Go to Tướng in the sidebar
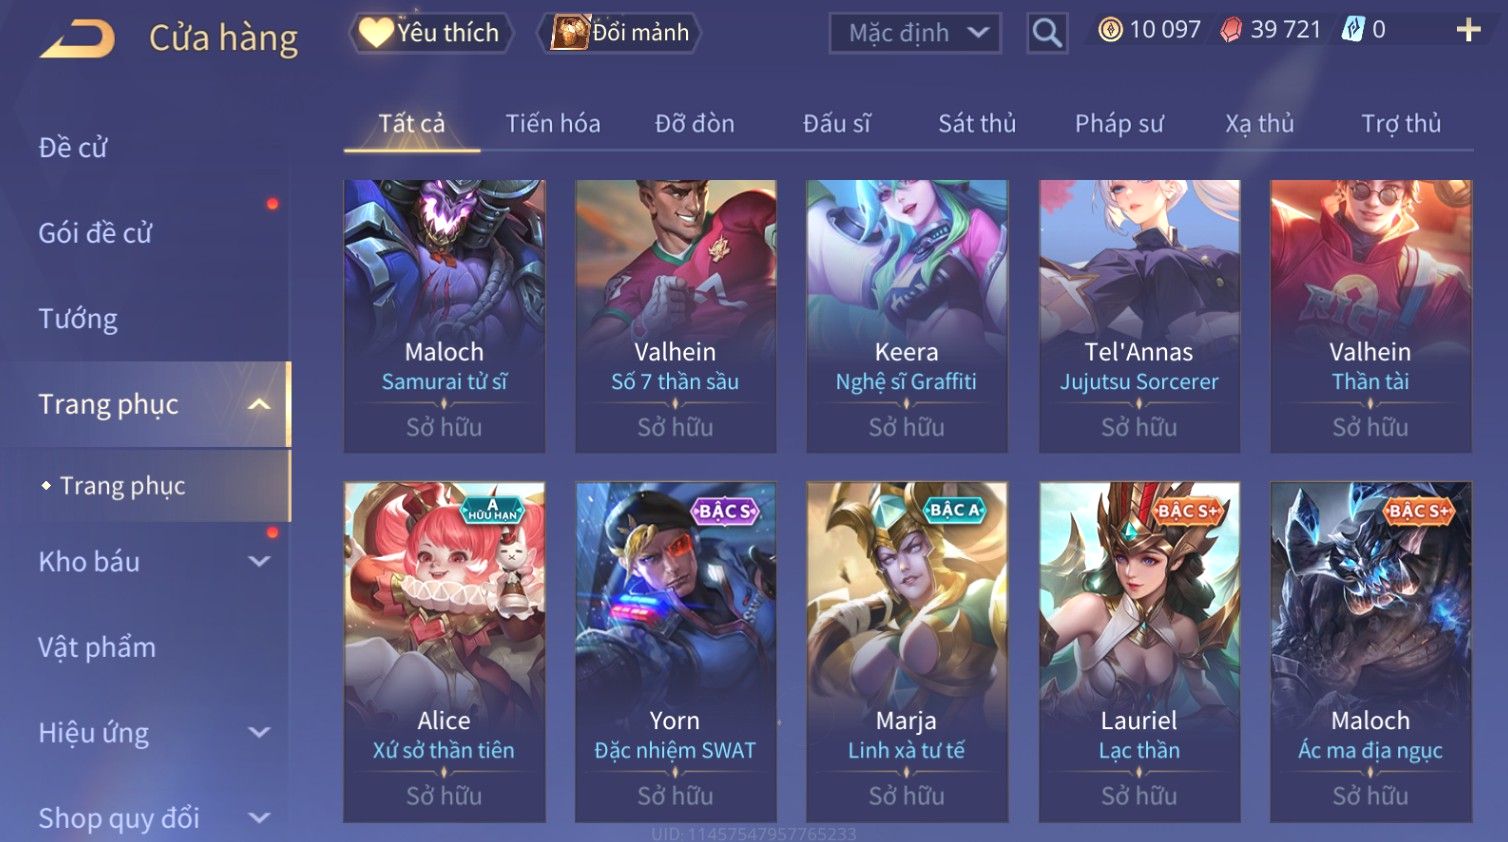This screenshot has height=842, width=1508. coord(78,319)
